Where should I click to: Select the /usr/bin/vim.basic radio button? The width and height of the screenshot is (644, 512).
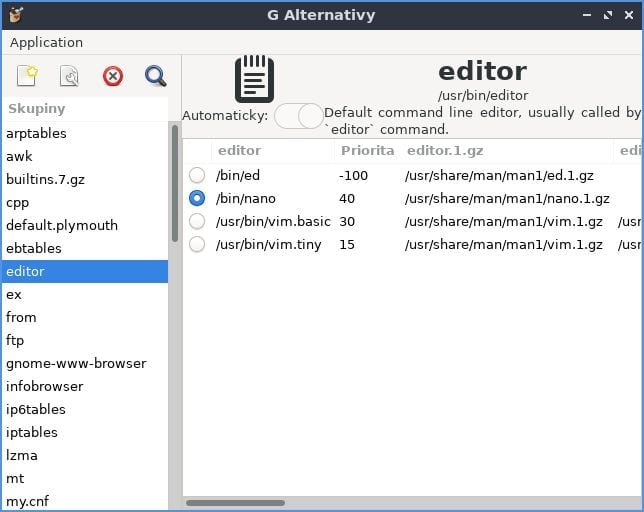197,221
